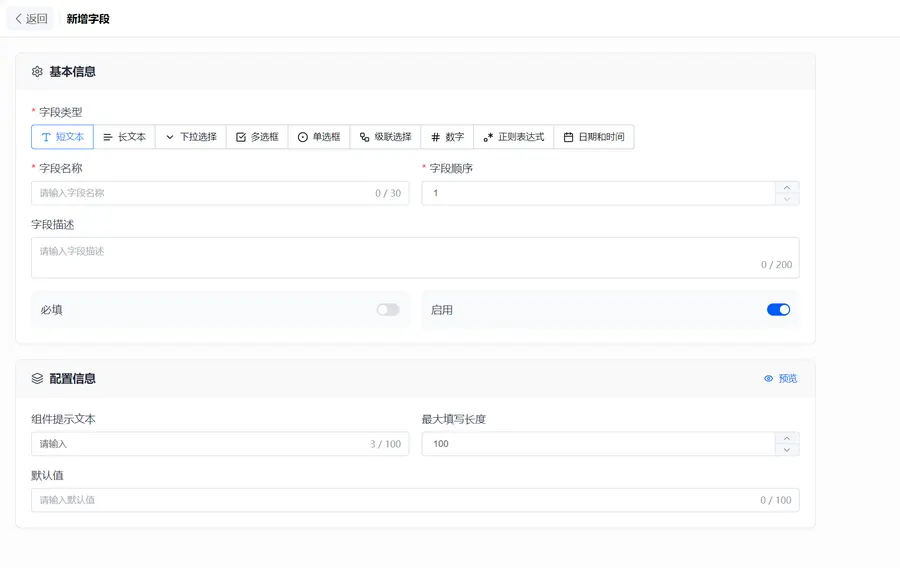Increase 字段顺序 with up arrow
The image size is (900, 568).
tap(787, 188)
